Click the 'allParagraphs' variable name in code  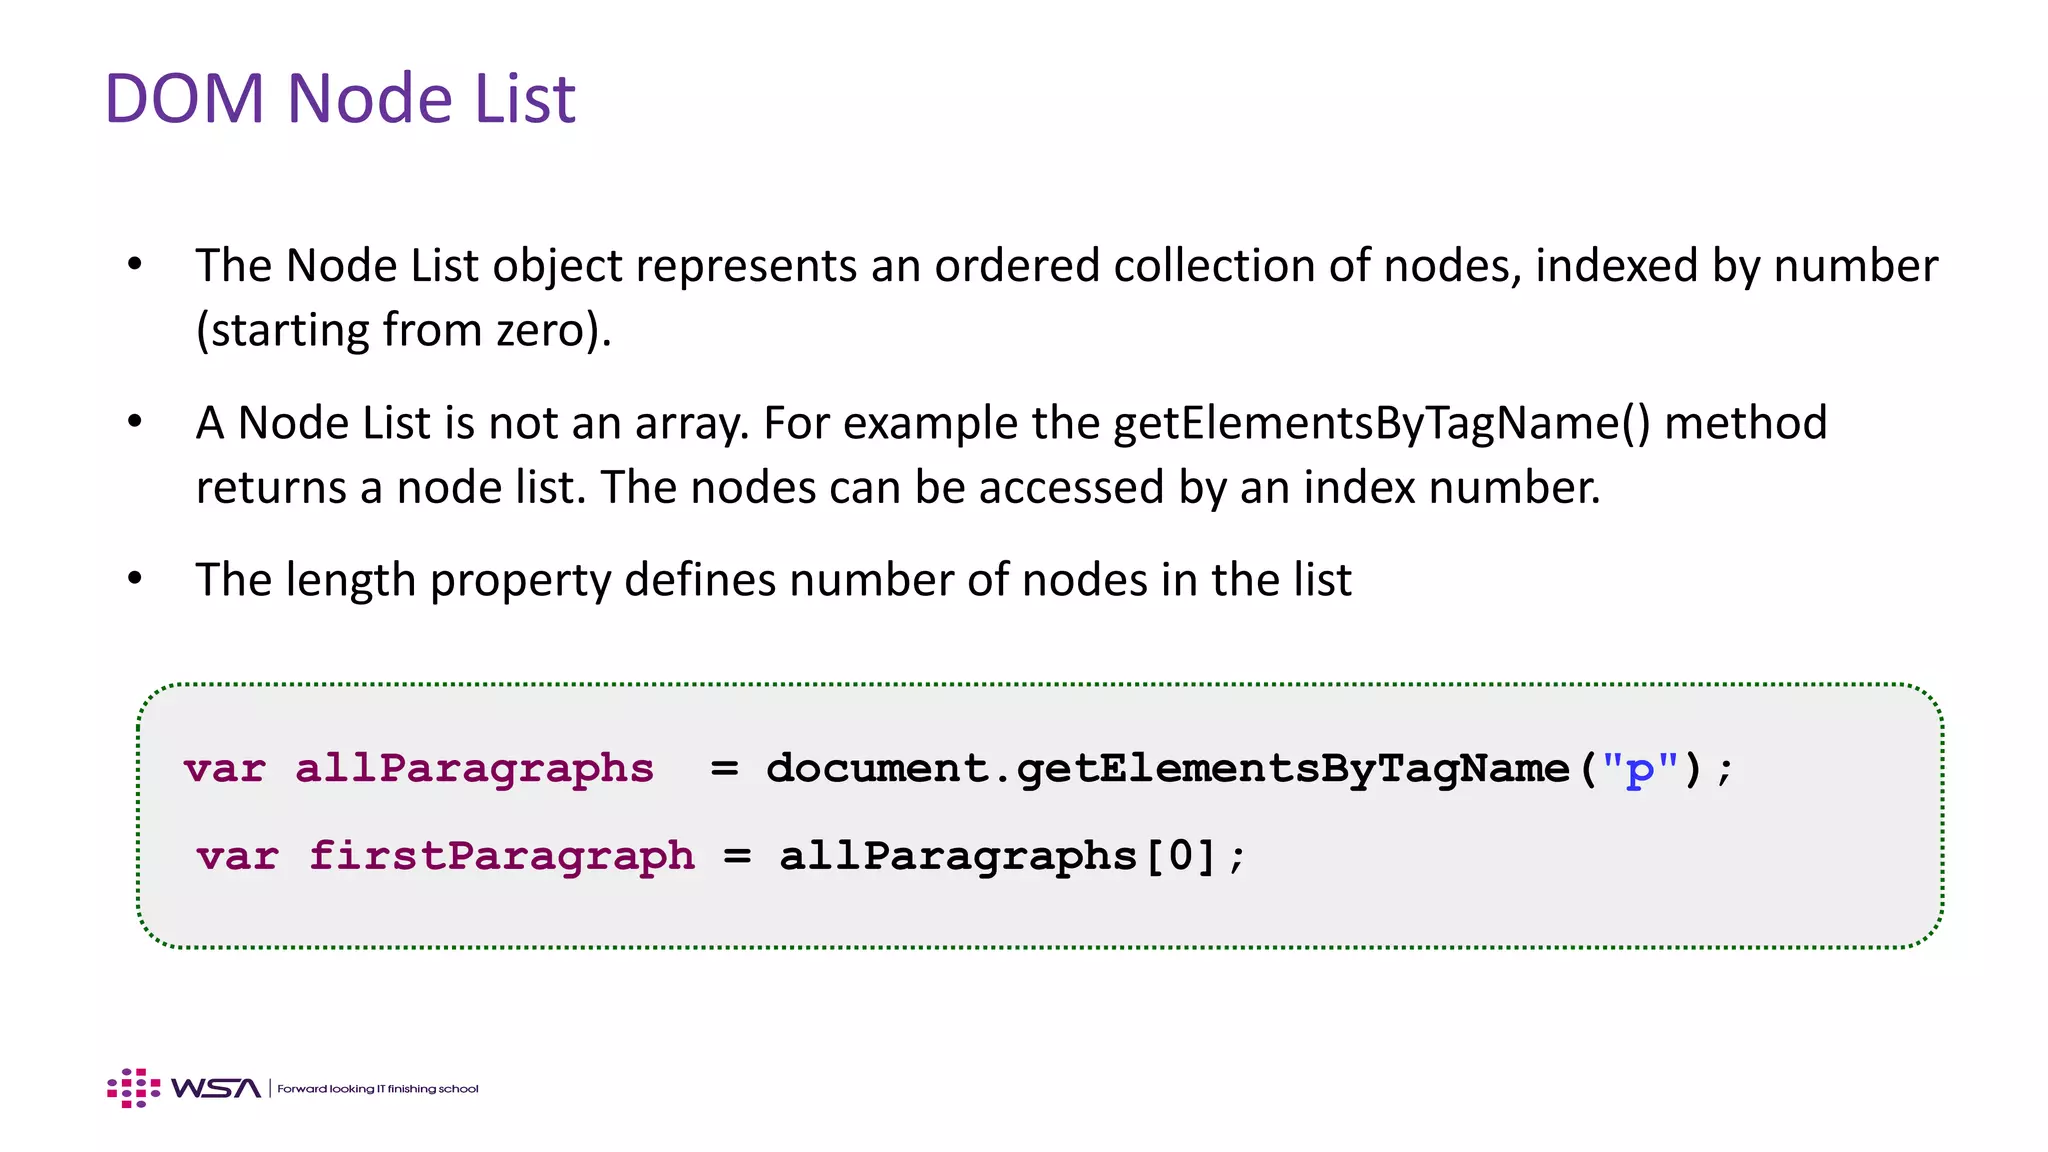[474, 768]
